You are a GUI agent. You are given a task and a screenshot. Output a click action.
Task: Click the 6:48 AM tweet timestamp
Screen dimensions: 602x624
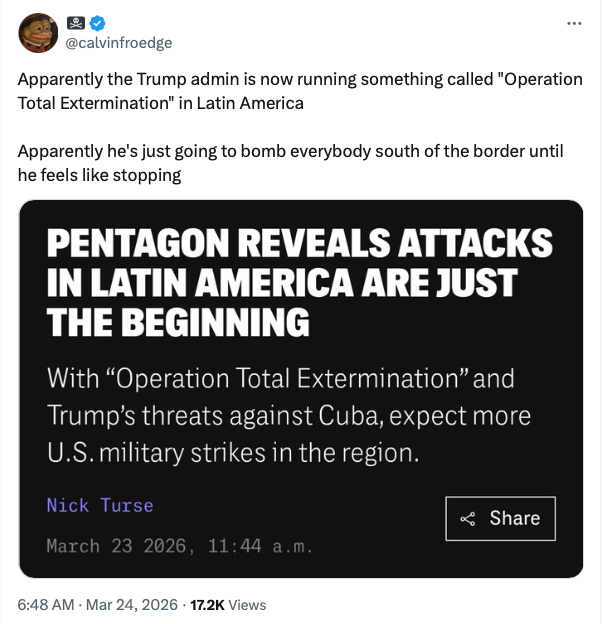[x=44, y=604]
